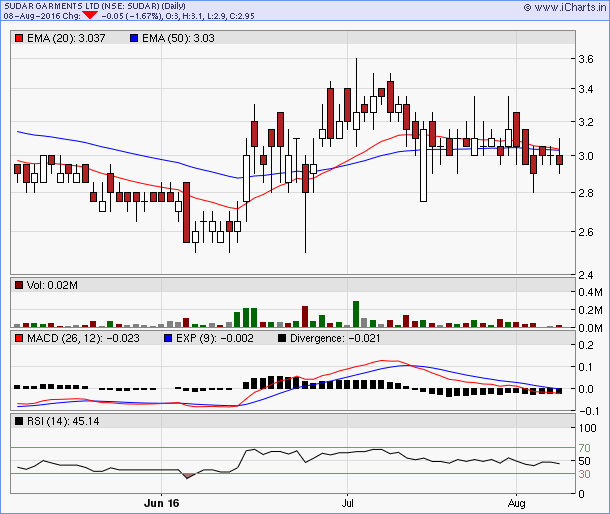Click the 2.4 price axis label
Viewport: 610px width, 514px height.
point(585,275)
